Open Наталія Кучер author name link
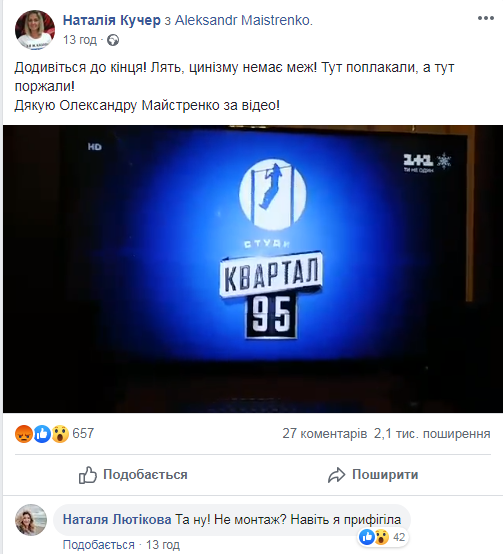This screenshot has height=554, width=503. (112, 20)
